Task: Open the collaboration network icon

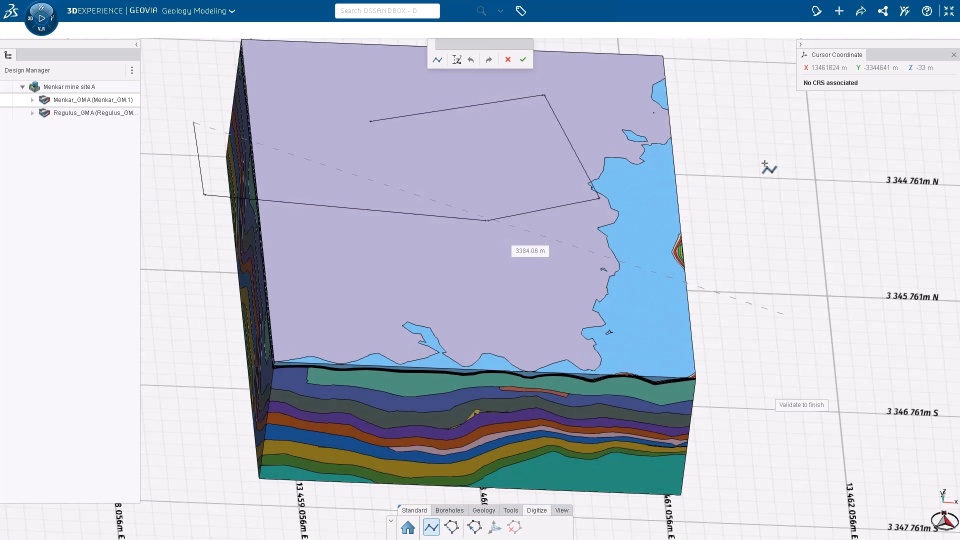Action: tap(883, 11)
